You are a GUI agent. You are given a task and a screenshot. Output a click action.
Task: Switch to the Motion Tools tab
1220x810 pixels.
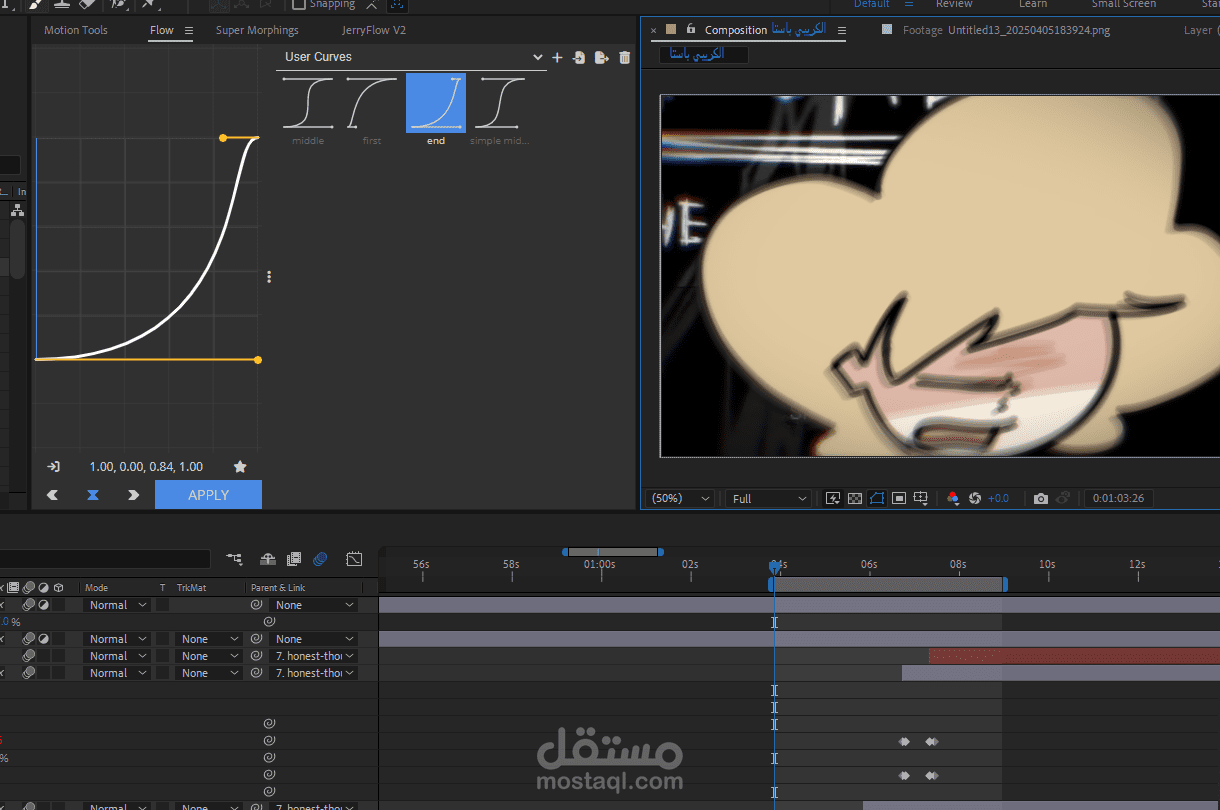[x=76, y=30]
